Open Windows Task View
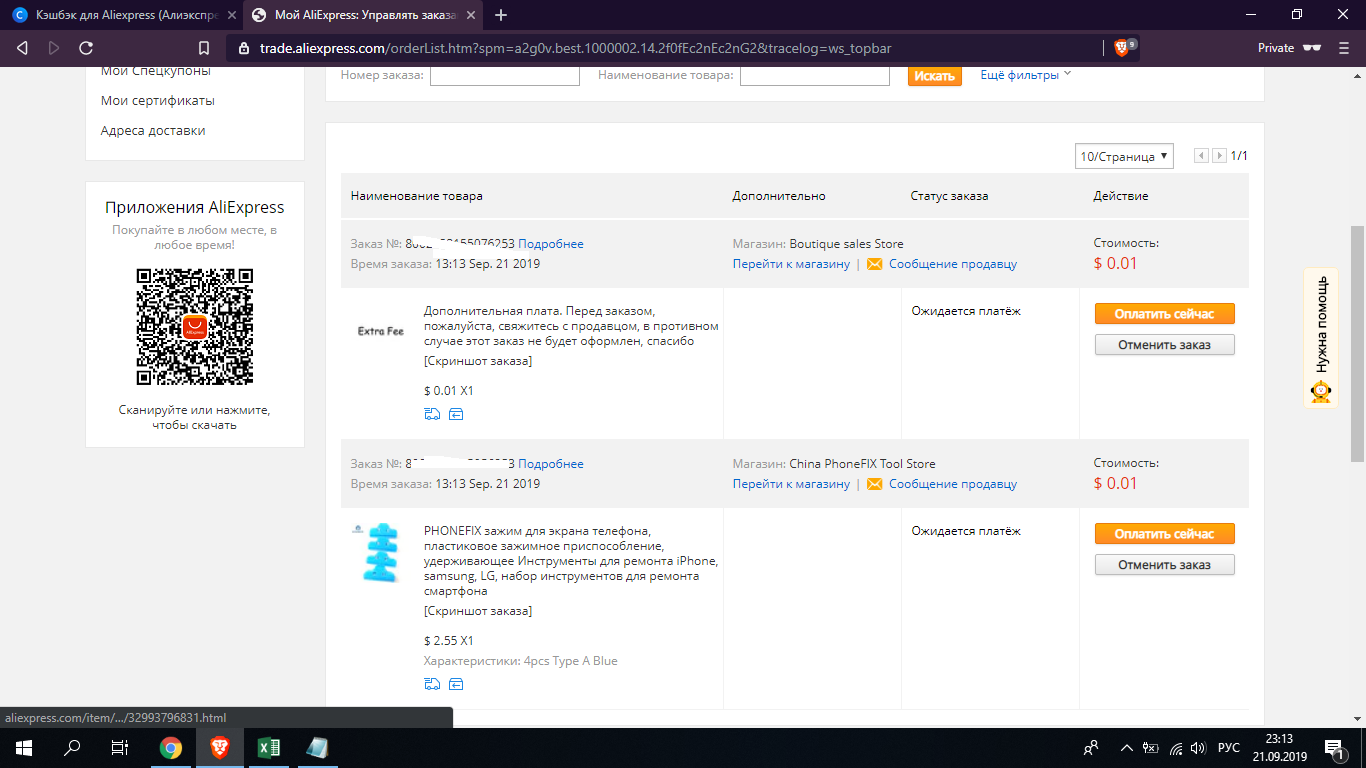The image size is (1366, 768). (x=120, y=748)
